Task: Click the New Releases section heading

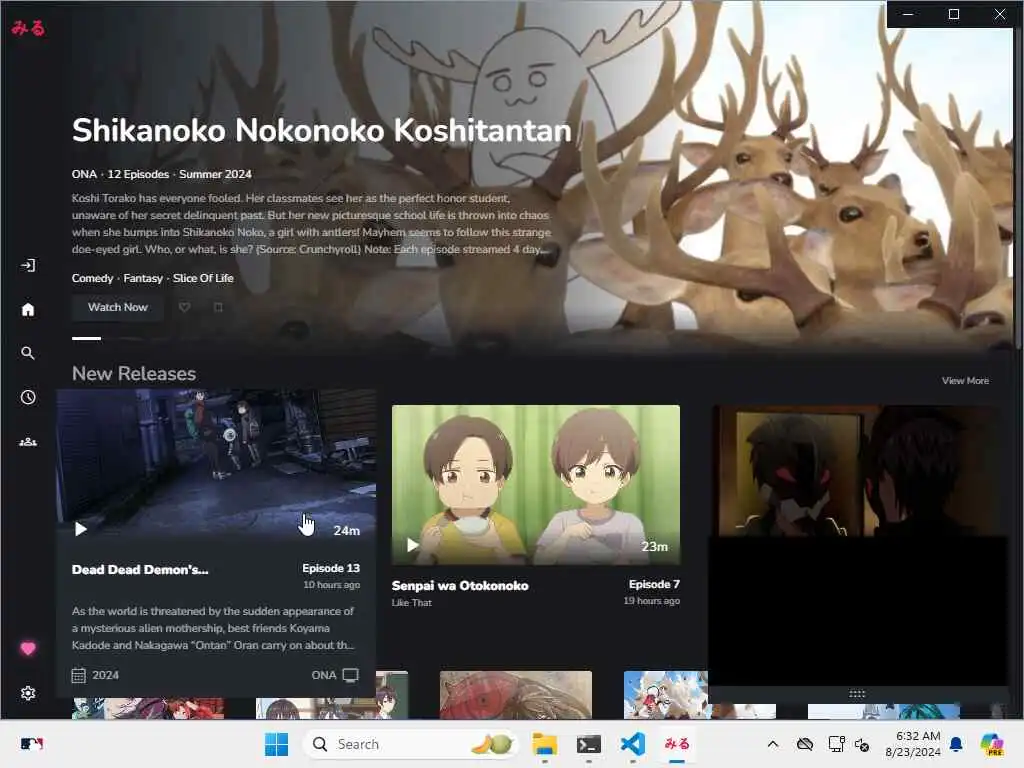Action: [134, 374]
